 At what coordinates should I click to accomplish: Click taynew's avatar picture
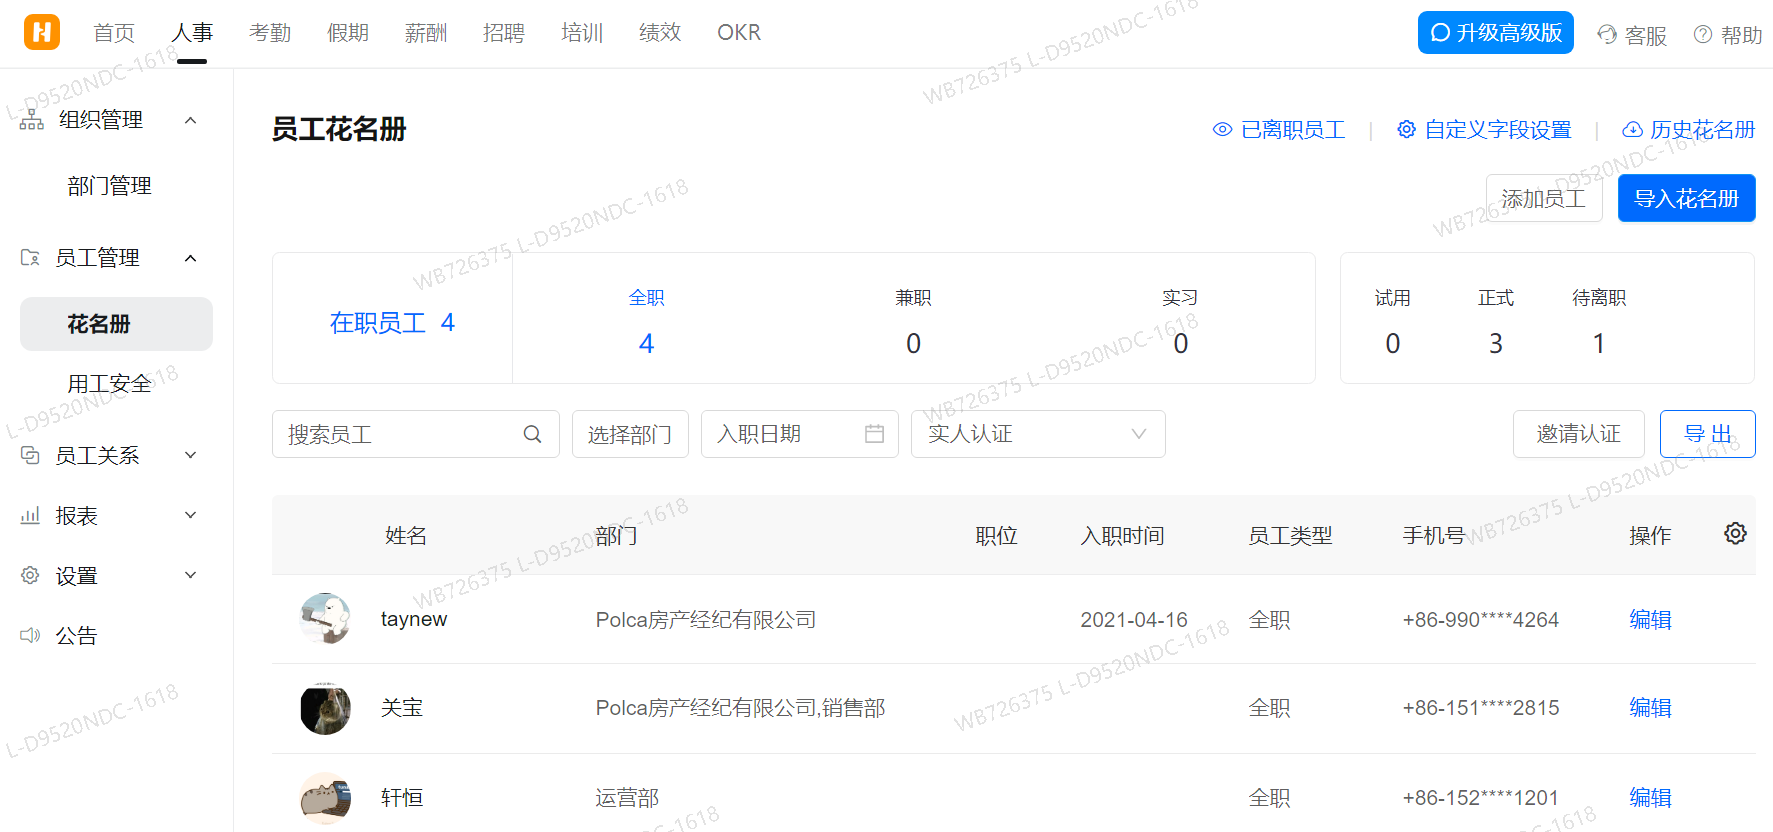[325, 618]
